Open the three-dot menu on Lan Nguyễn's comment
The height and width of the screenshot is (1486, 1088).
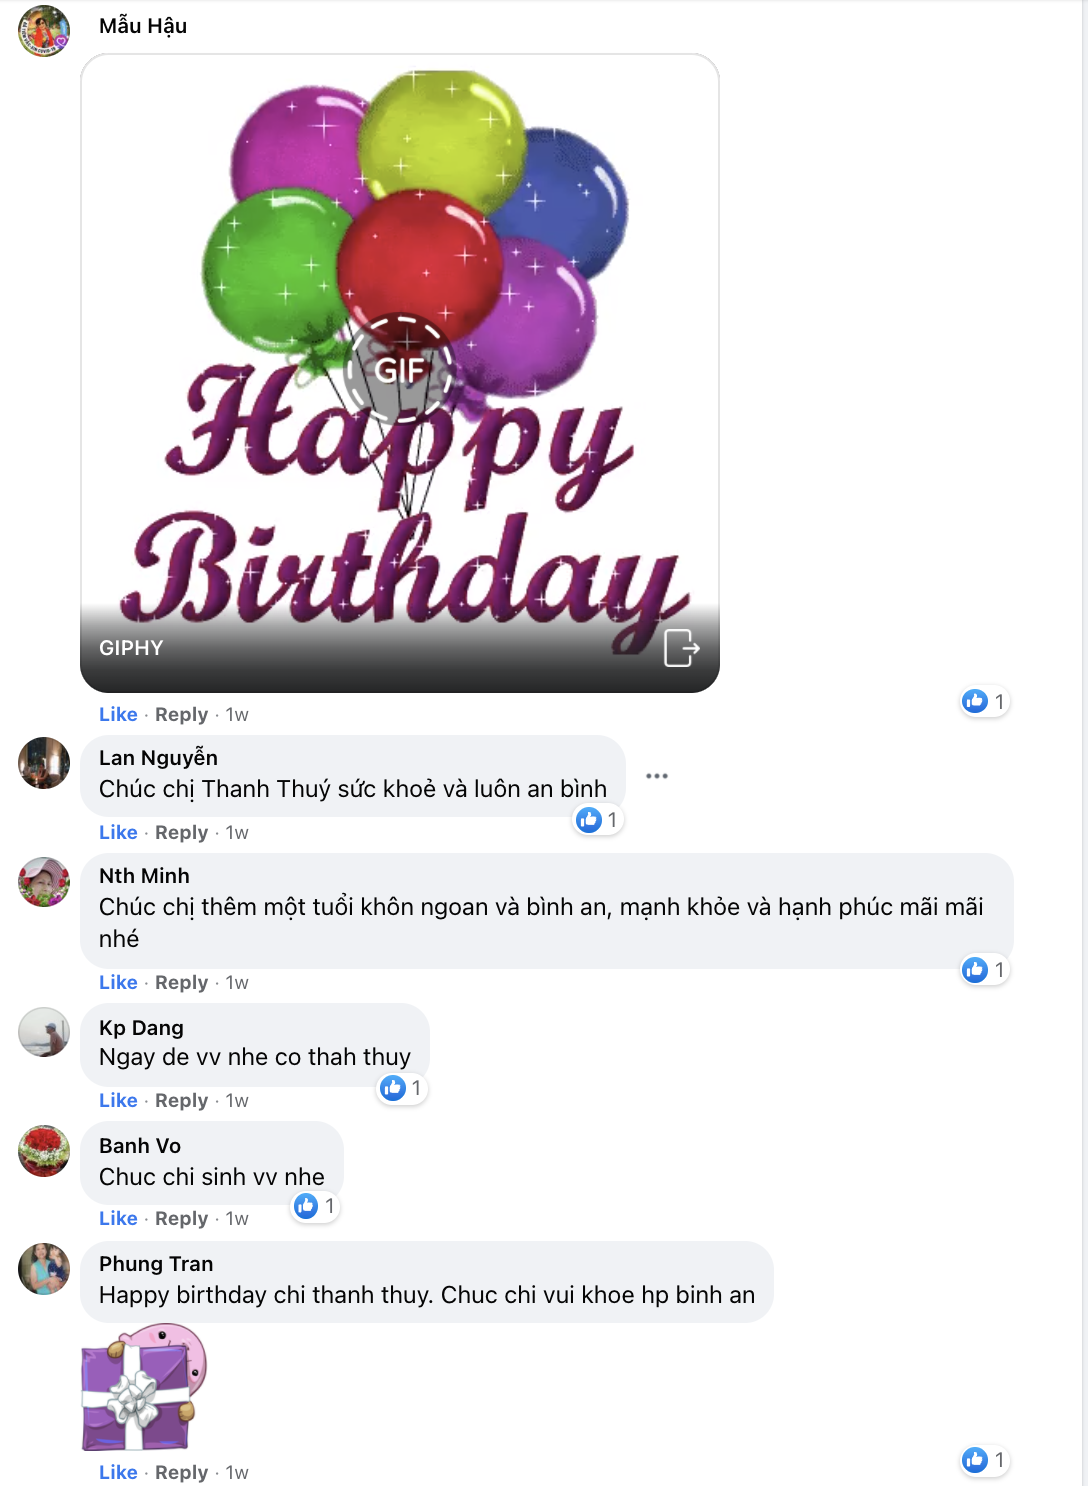656,776
